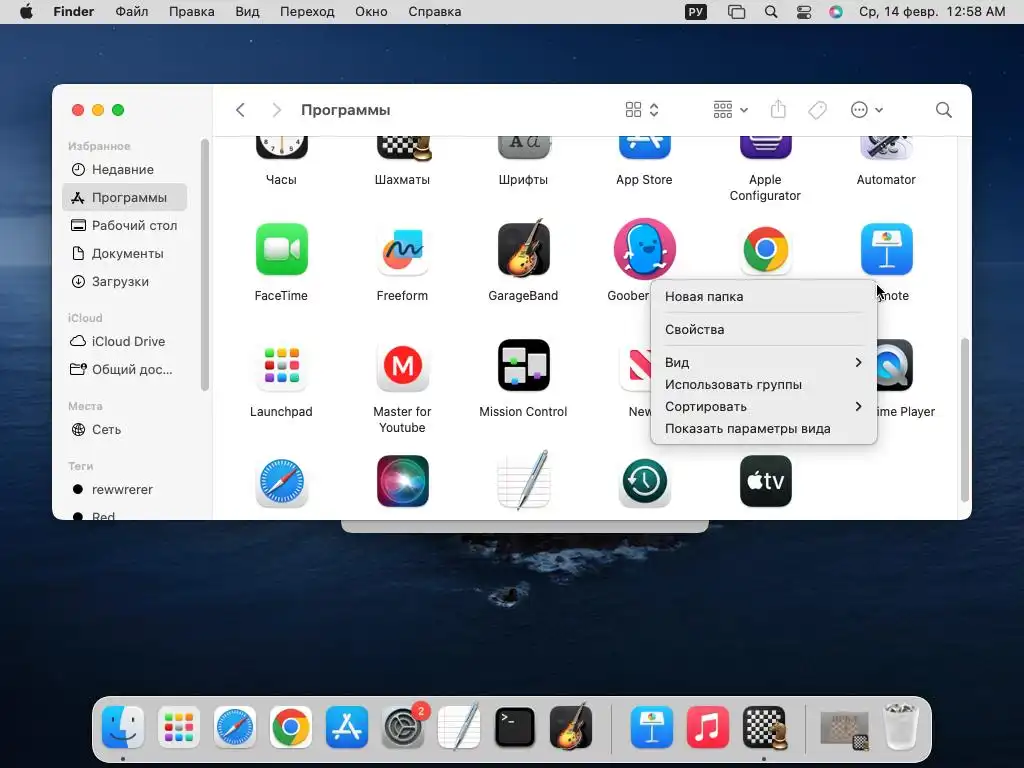The image size is (1024, 768).
Task: Open Недавние in the sidebar
Action: [x=125, y=170]
